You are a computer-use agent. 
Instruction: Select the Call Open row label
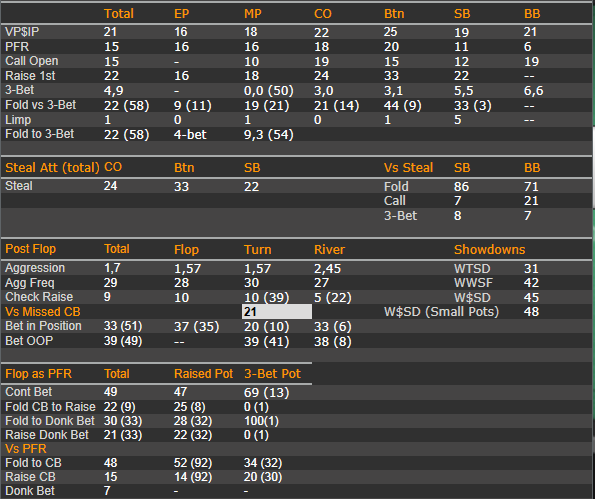point(32,61)
